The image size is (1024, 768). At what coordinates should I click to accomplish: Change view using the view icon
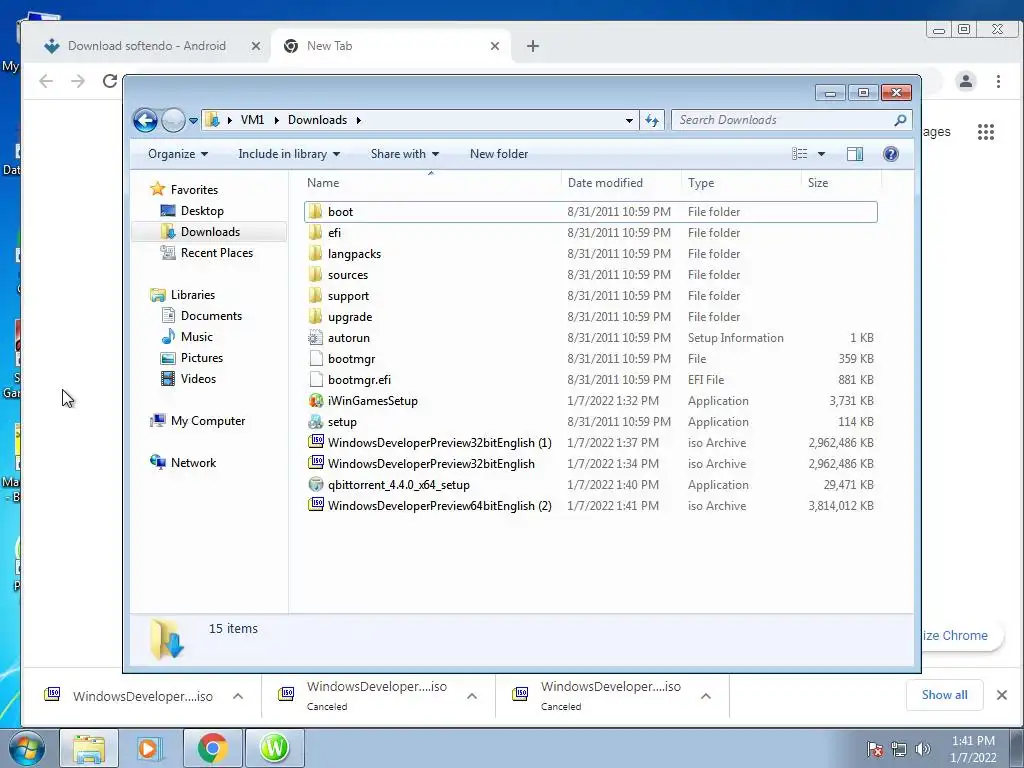click(x=799, y=154)
